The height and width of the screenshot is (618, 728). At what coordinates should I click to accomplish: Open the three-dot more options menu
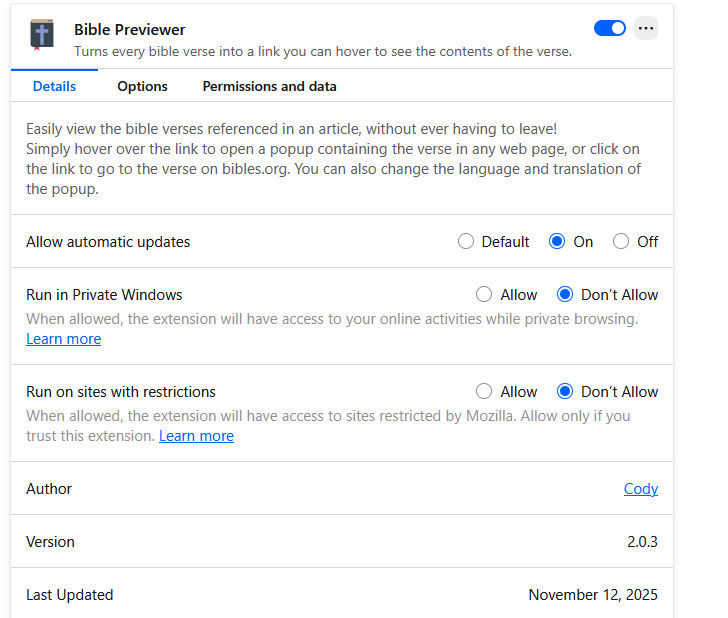coord(646,29)
